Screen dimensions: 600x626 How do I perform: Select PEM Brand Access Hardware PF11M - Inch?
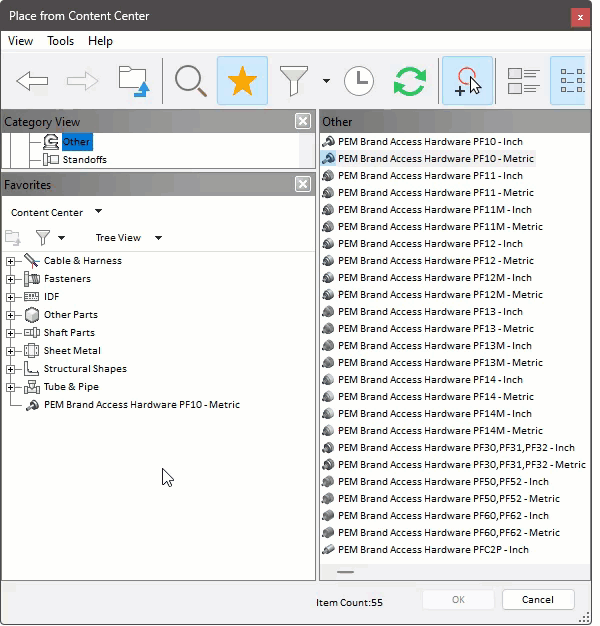pyautogui.click(x=435, y=210)
